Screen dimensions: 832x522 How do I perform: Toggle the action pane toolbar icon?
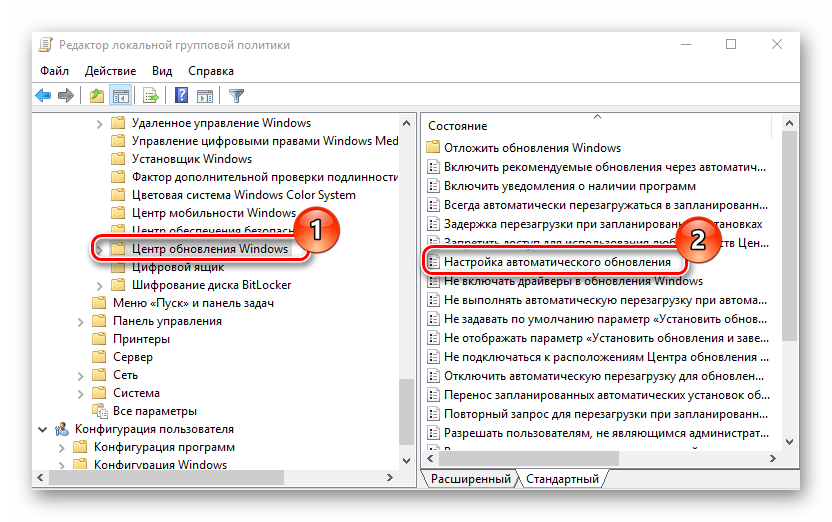205,96
